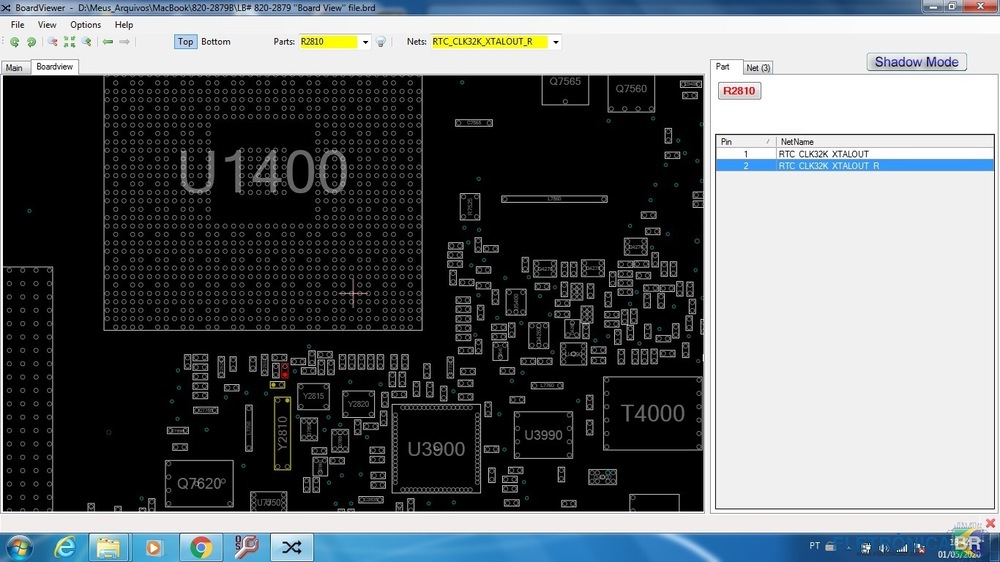Viewport: 1000px width, 562px height.
Task: Expand the Parts dropdown list
Action: pyautogui.click(x=365, y=42)
